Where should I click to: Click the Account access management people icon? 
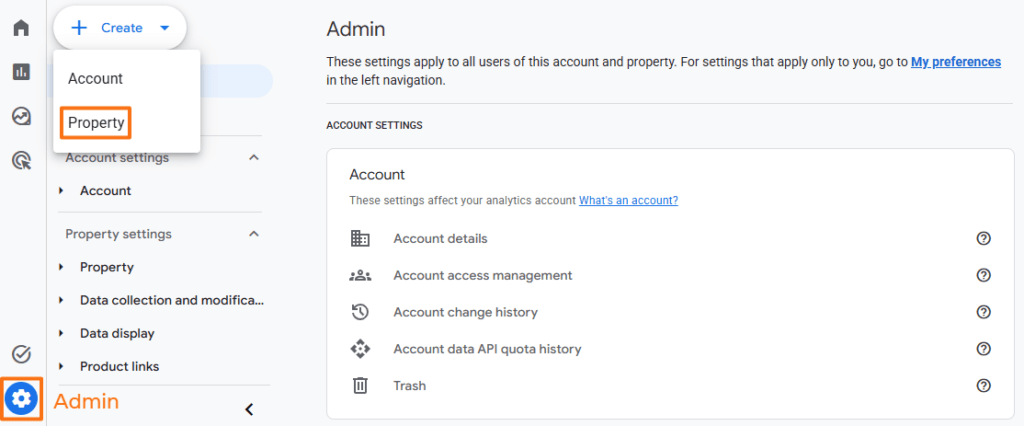click(360, 276)
